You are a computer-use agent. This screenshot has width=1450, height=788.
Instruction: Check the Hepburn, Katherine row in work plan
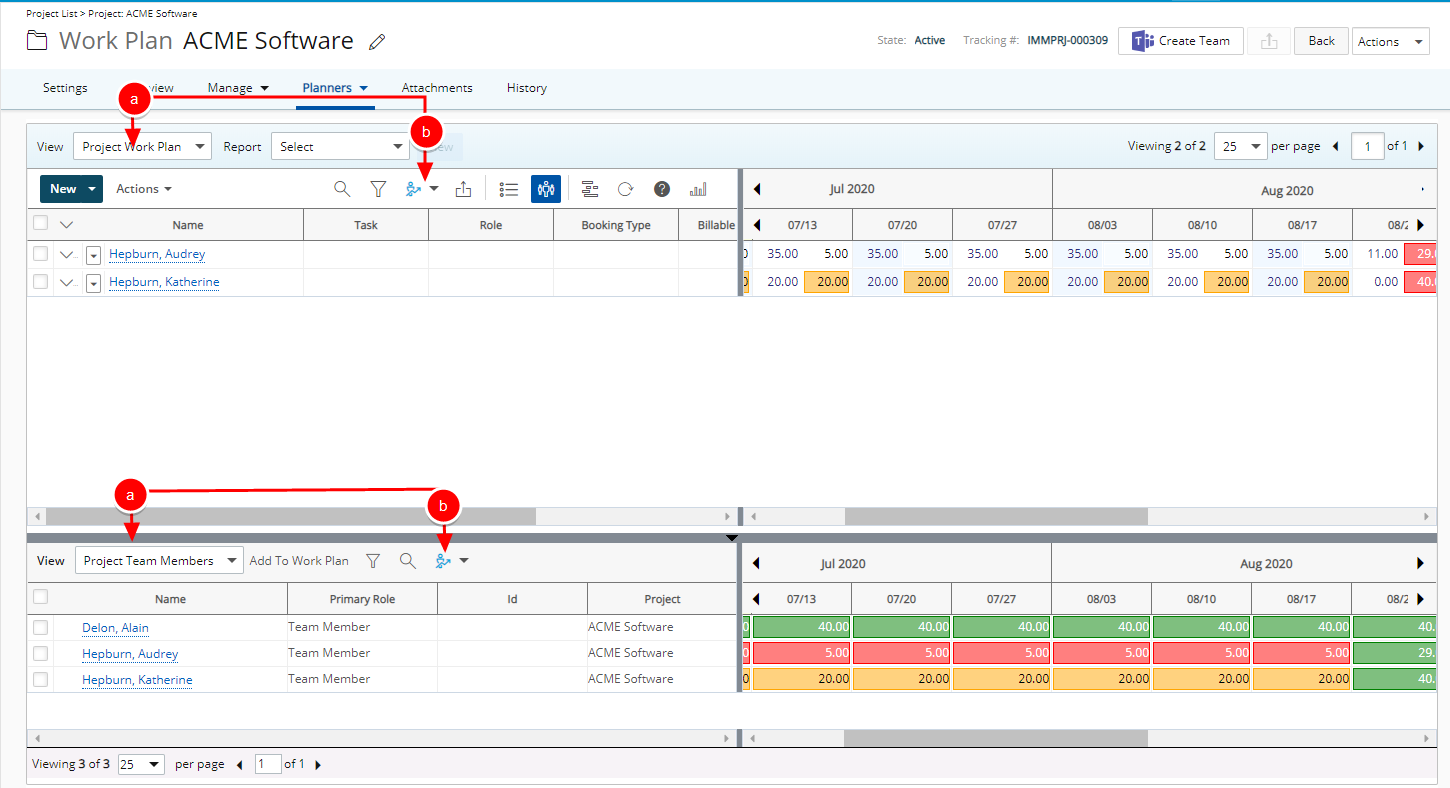pyautogui.click(x=40, y=282)
